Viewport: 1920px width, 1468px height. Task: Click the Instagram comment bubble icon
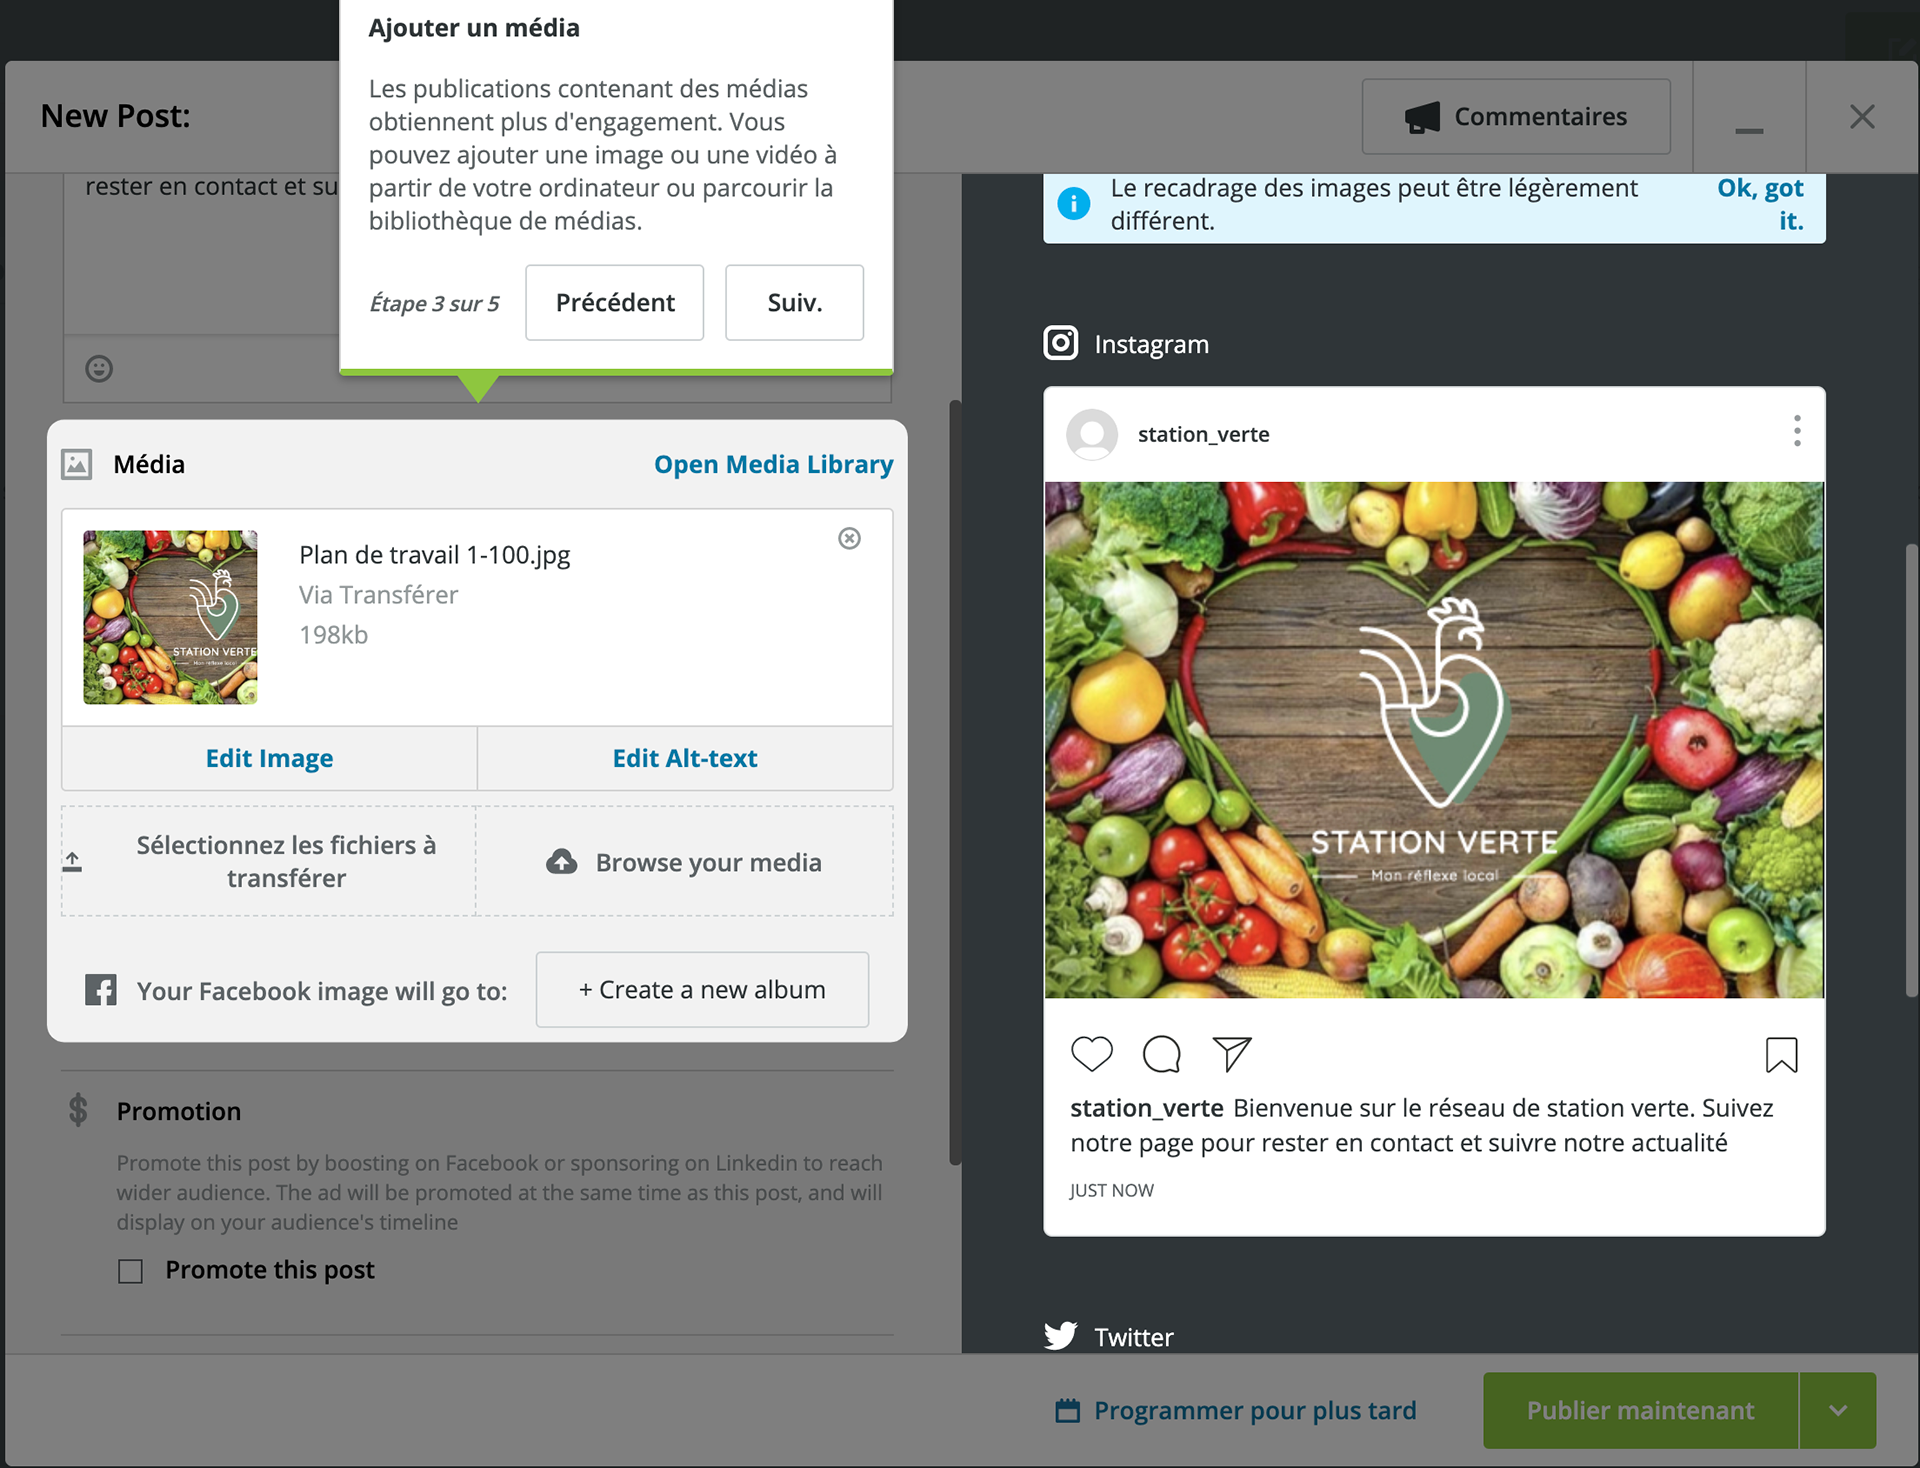click(x=1161, y=1054)
